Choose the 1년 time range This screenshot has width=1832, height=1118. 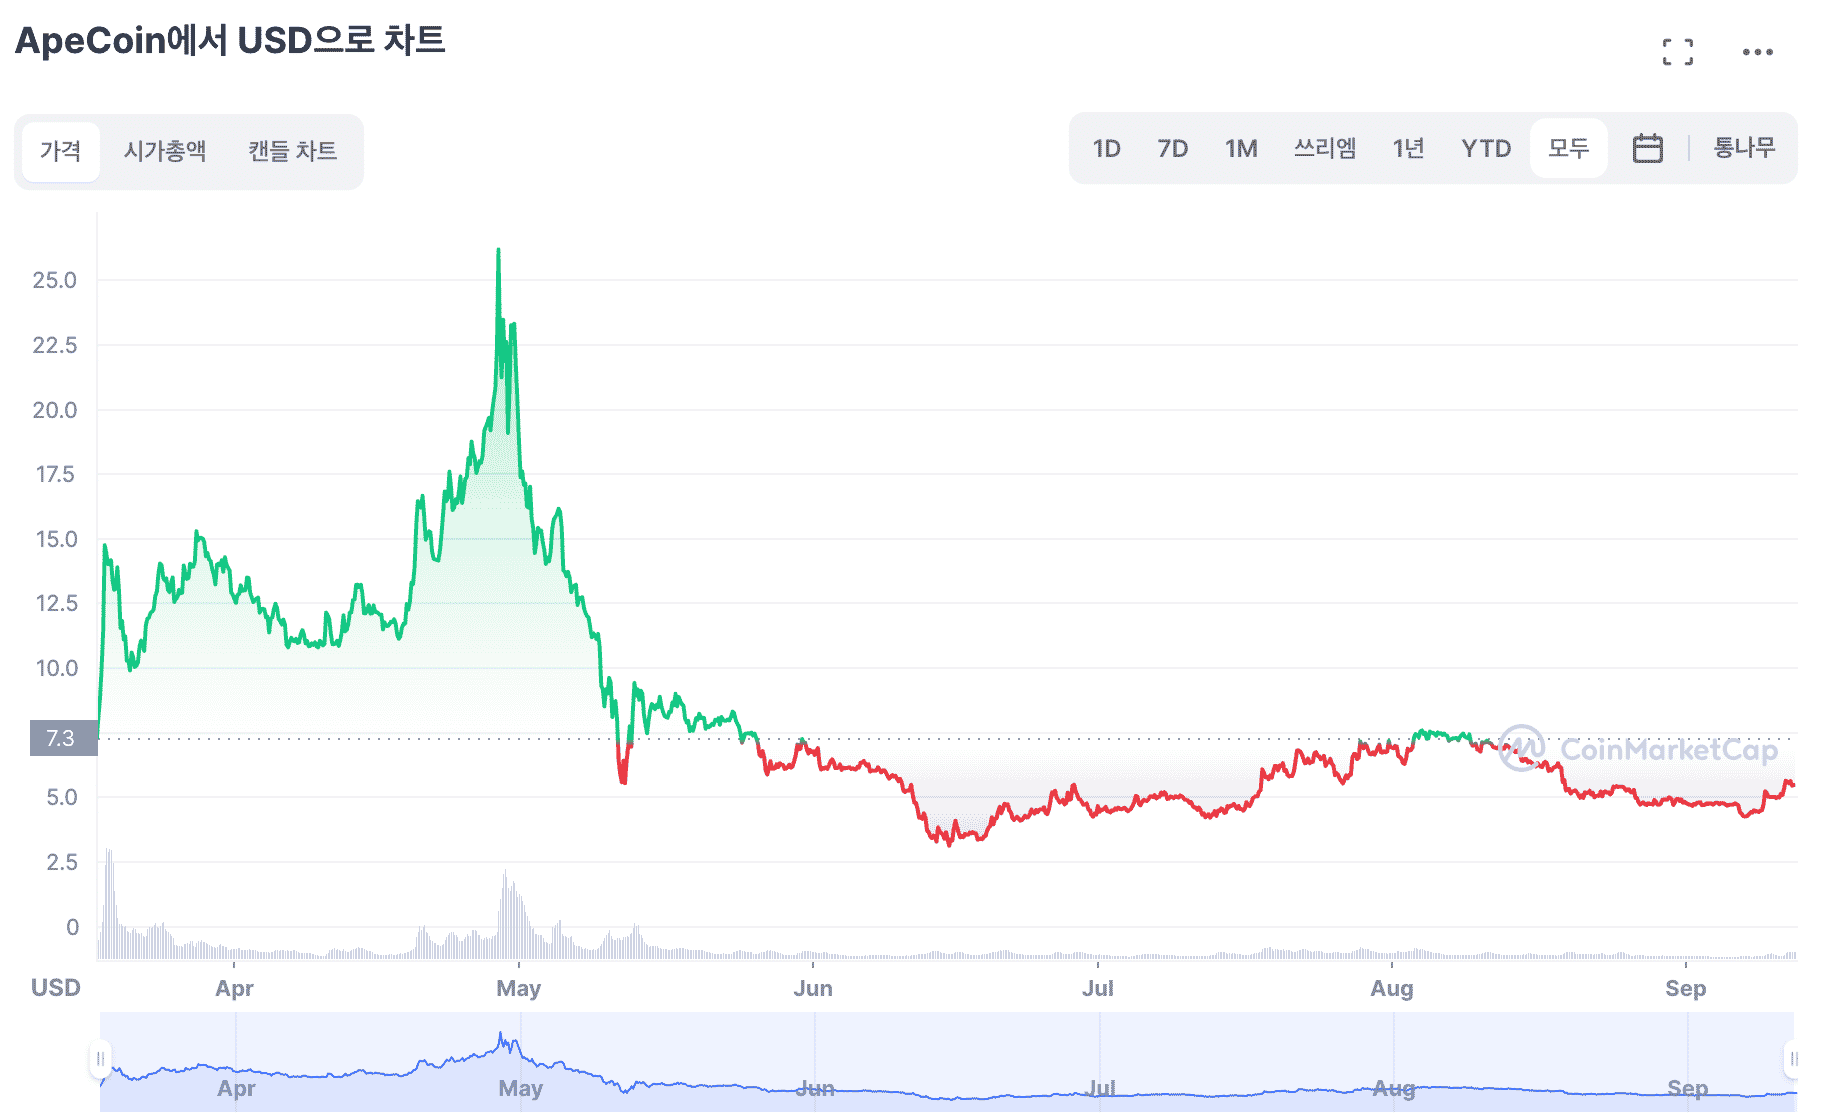coord(1408,148)
